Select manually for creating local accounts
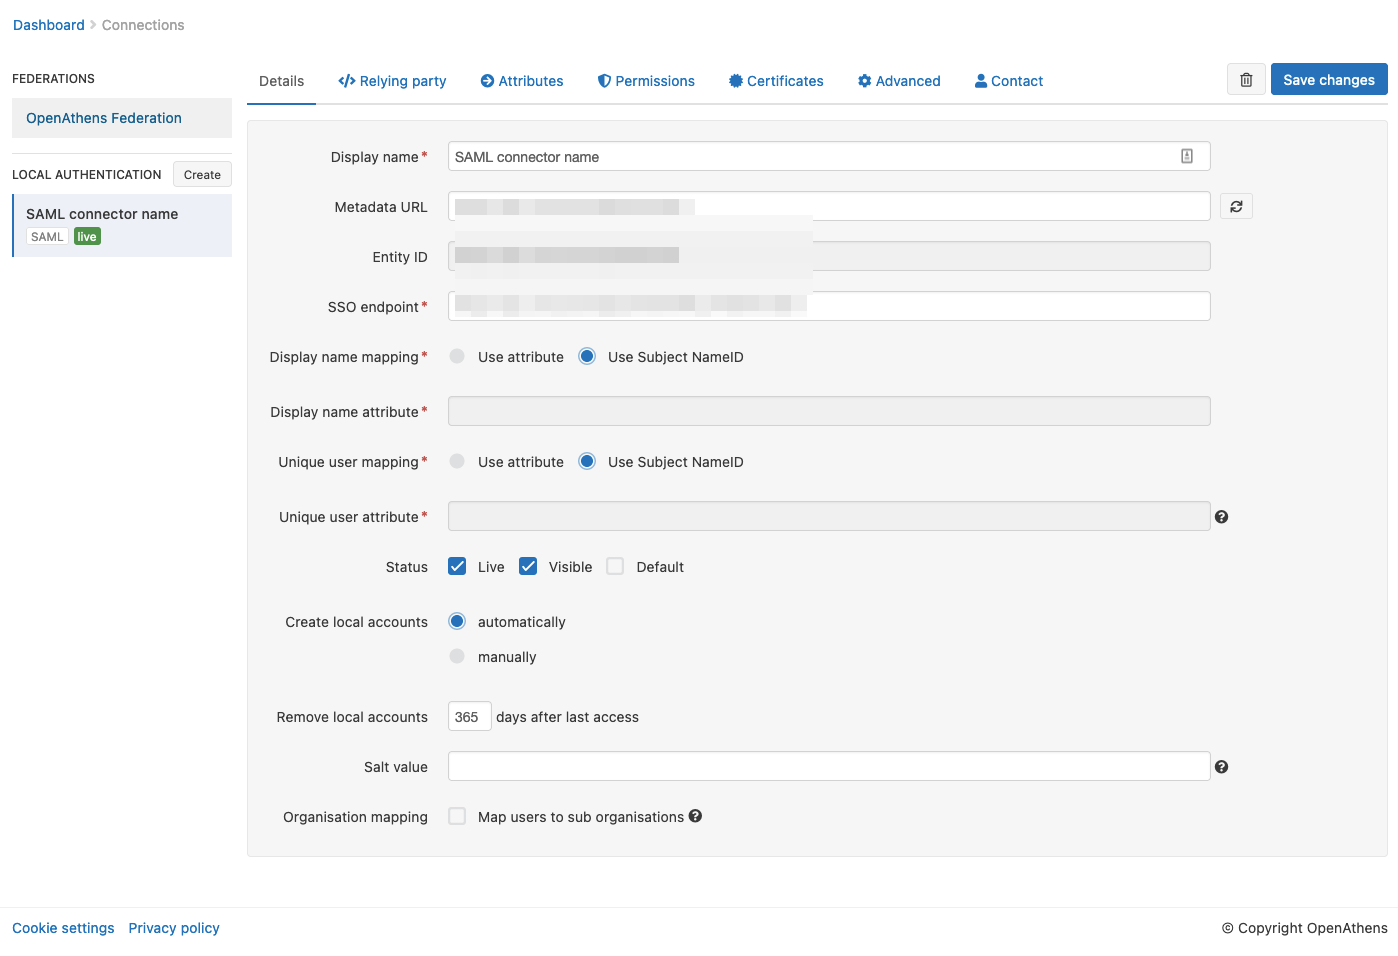The height and width of the screenshot is (956, 1398). 457,656
